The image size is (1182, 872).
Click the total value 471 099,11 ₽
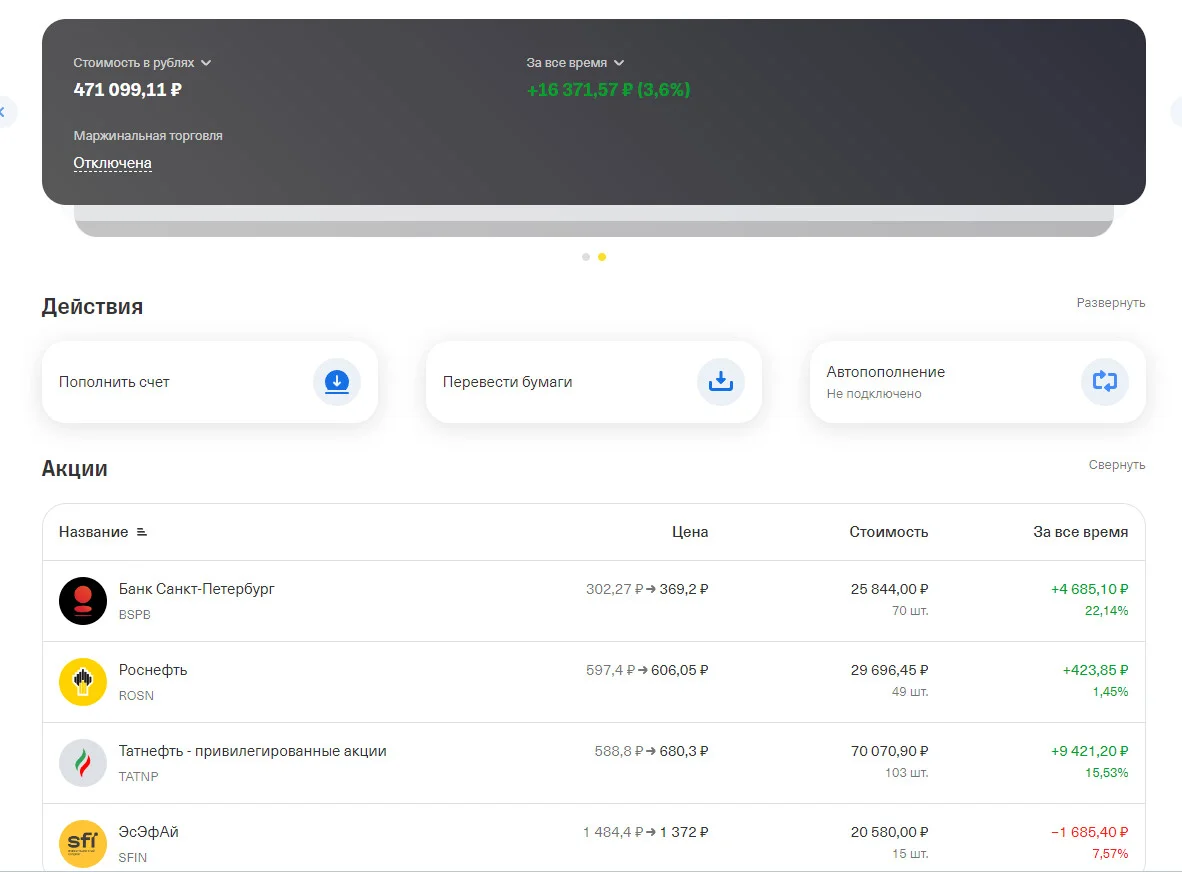click(127, 90)
